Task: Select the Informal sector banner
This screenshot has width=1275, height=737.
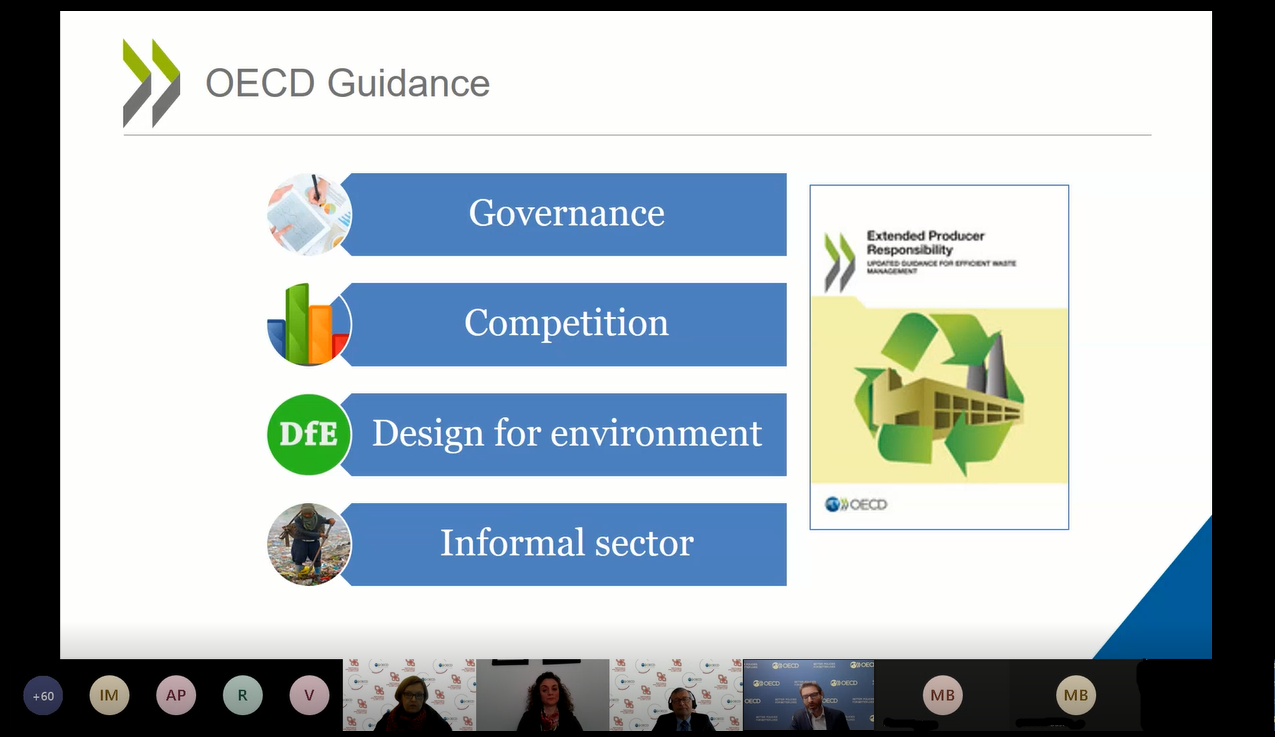Action: (566, 544)
